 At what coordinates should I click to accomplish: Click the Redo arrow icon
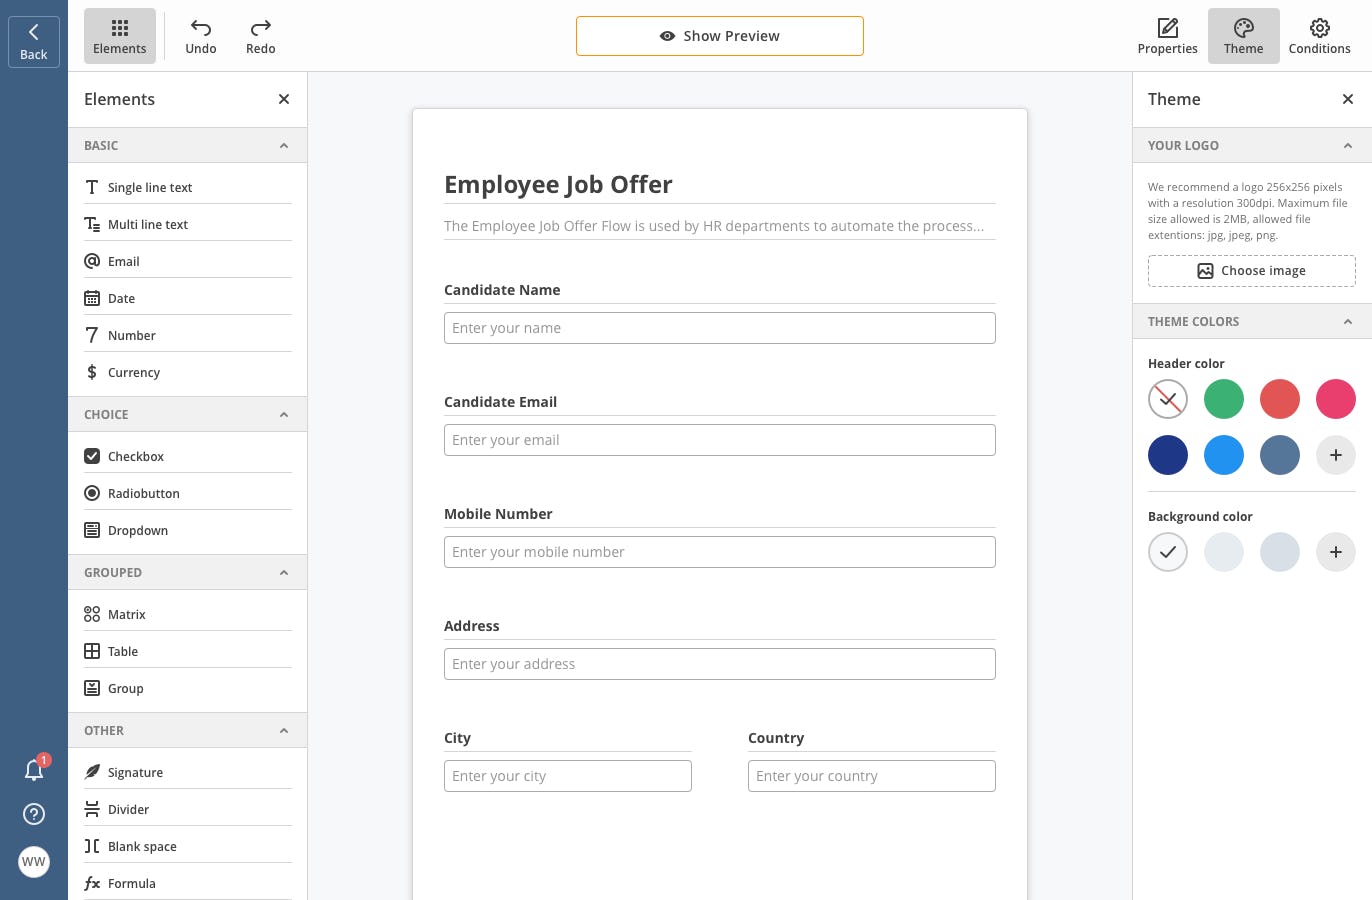click(261, 28)
